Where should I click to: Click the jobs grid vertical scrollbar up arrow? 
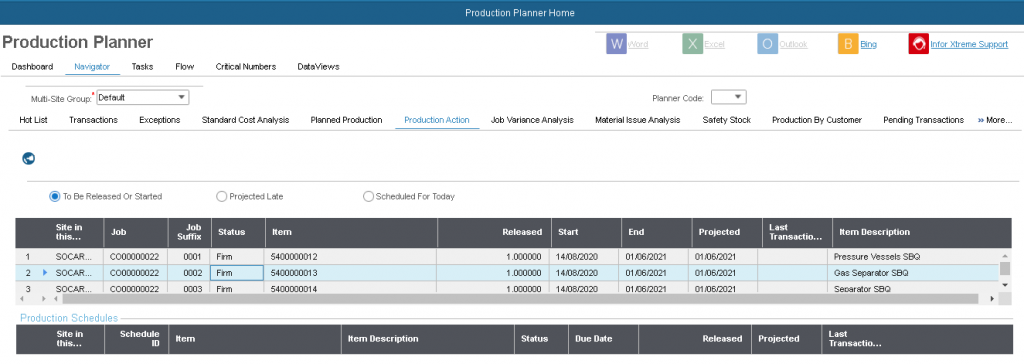pyautogui.click(x=1005, y=256)
